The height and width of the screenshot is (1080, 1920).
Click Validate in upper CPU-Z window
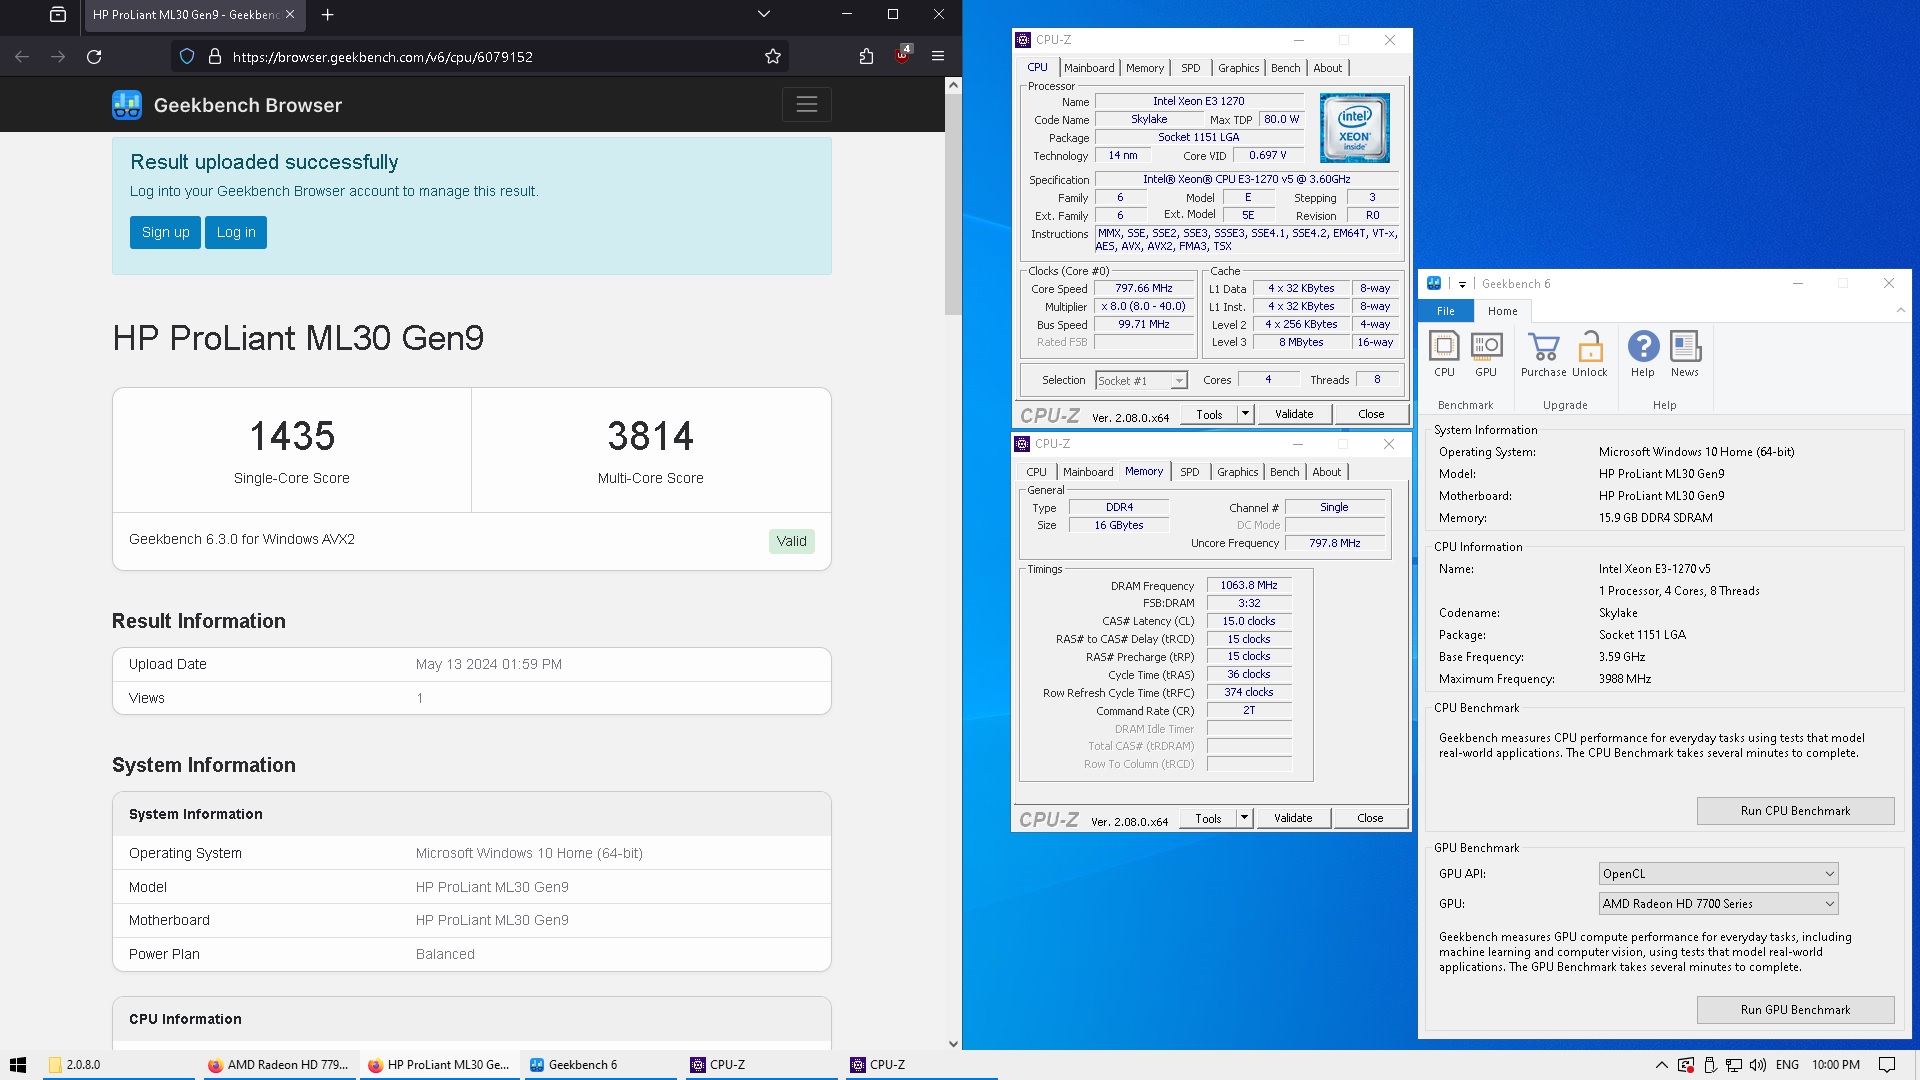[x=1294, y=414]
